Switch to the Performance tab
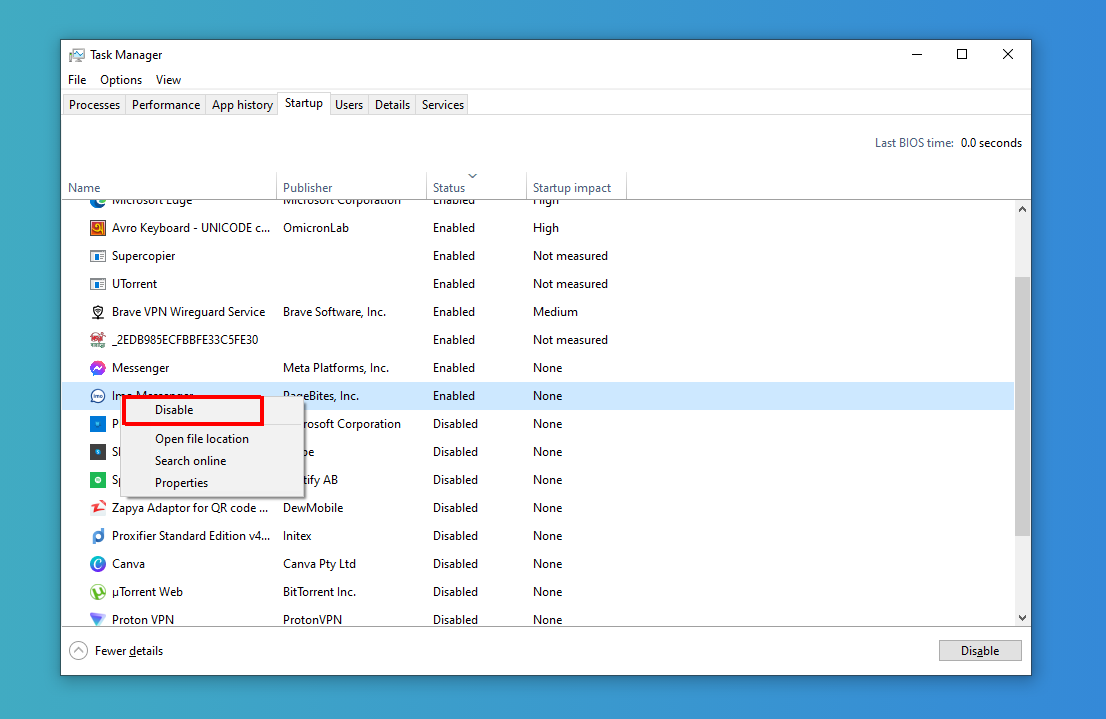The height and width of the screenshot is (719, 1106). point(166,104)
